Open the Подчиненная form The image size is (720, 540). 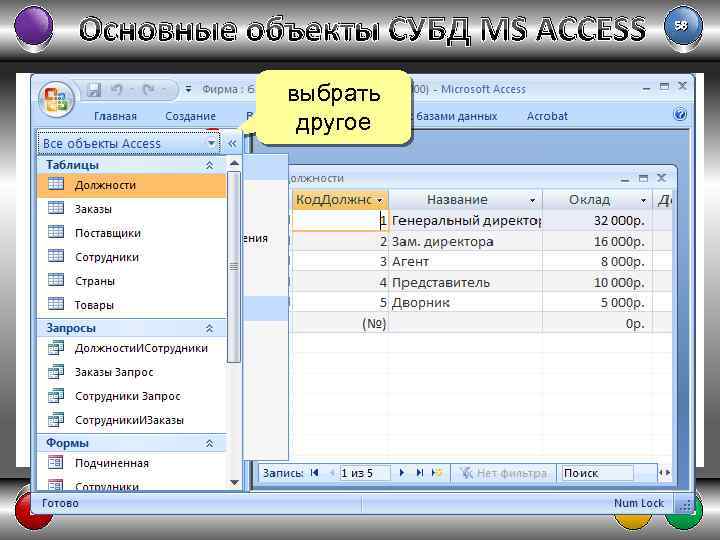pyautogui.click(x=131, y=463)
